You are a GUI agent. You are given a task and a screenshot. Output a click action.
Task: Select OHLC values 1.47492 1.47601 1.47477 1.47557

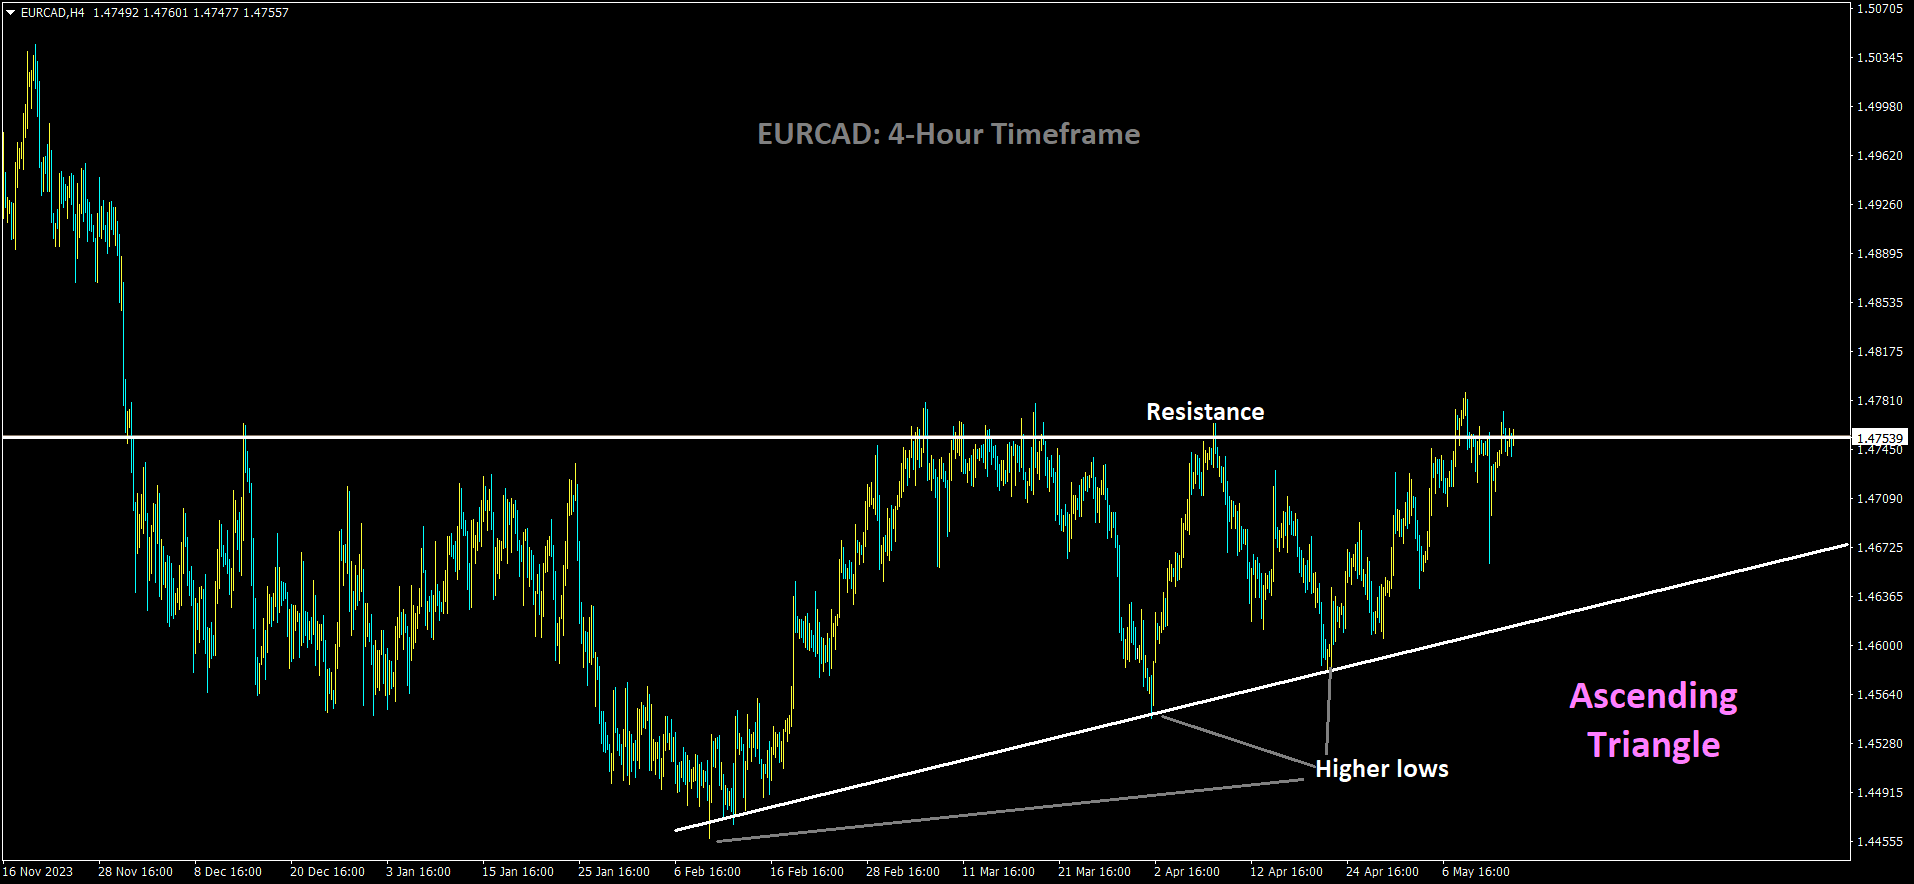click(x=190, y=13)
